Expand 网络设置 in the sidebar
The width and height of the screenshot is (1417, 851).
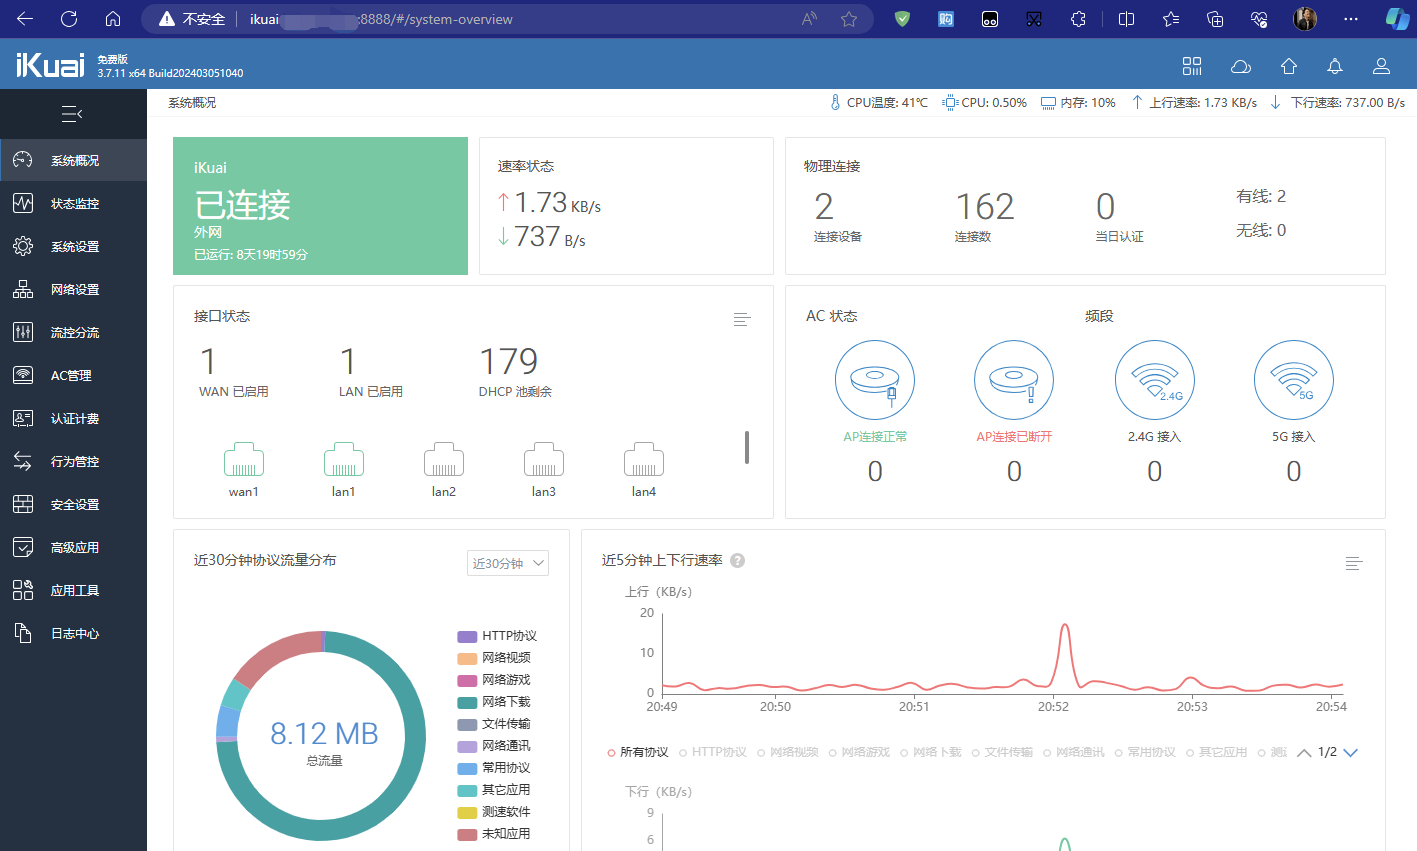74,290
